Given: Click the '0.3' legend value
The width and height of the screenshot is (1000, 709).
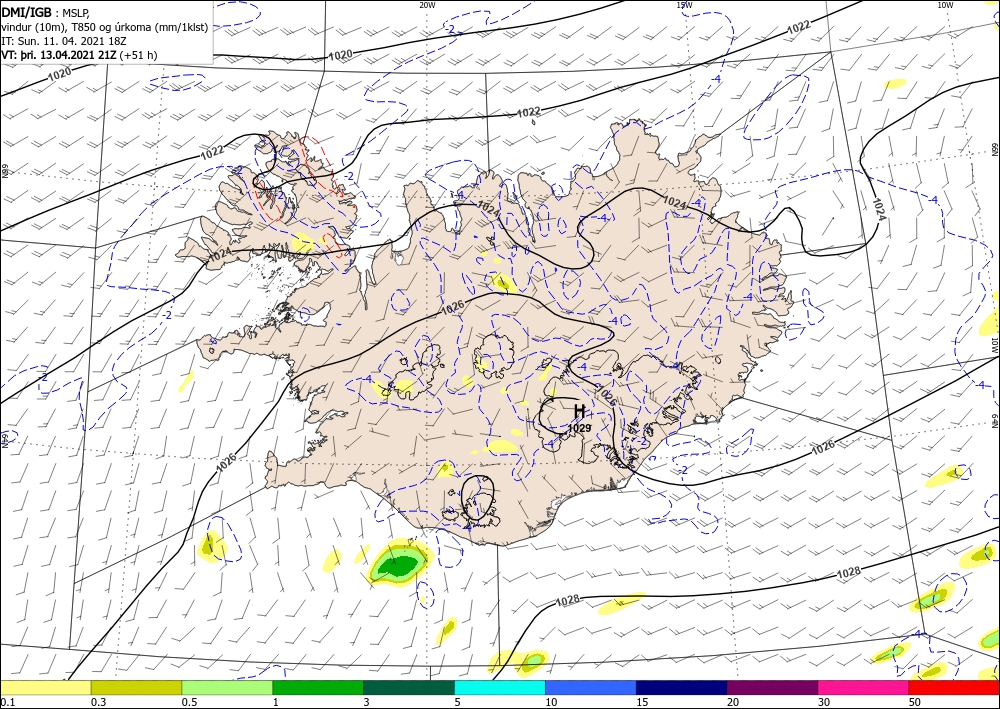Looking at the screenshot, I should (97, 702).
